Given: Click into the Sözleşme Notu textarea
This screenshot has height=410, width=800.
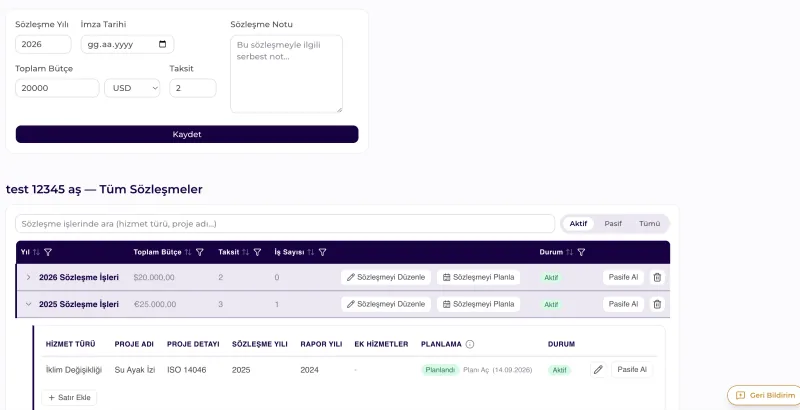Looking at the screenshot, I should coord(286,74).
